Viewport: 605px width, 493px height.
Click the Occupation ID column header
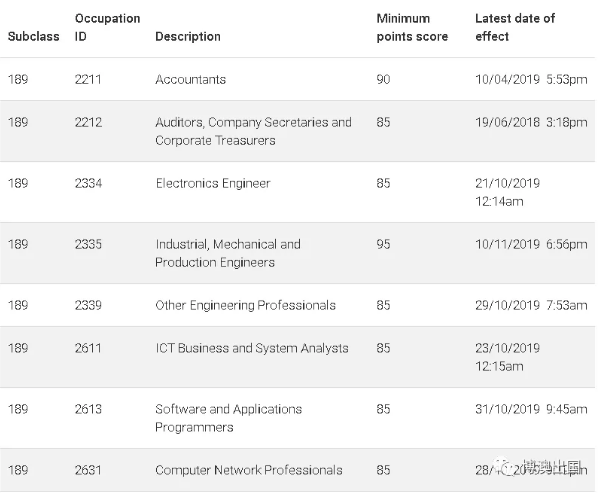click(x=107, y=27)
